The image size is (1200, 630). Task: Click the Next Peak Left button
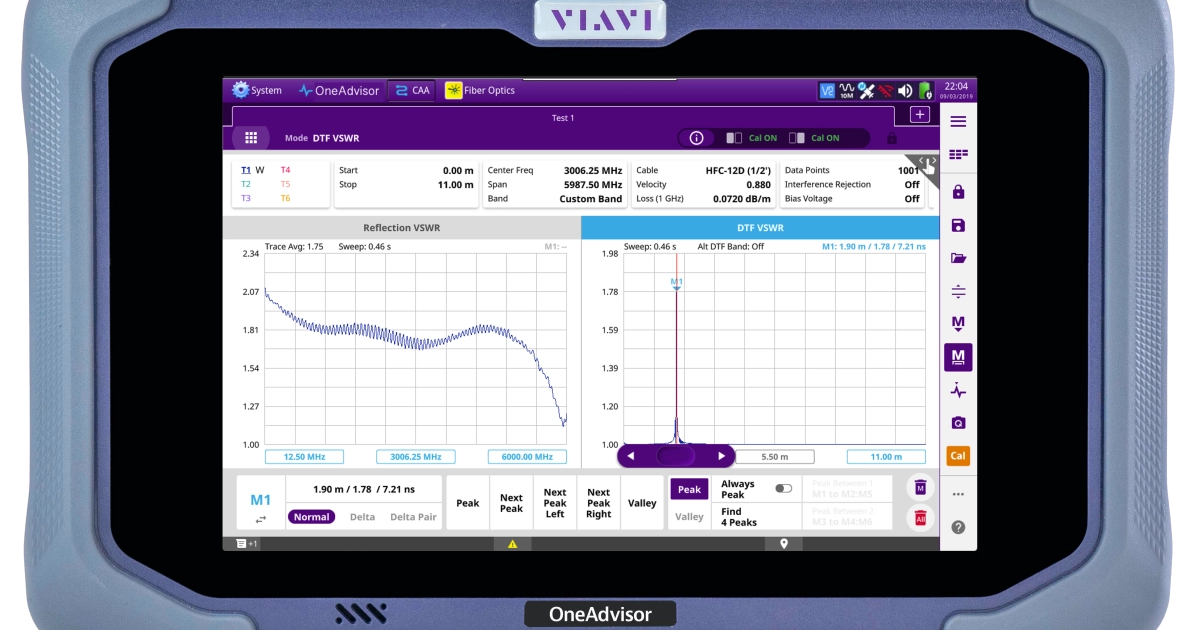[x=554, y=502]
